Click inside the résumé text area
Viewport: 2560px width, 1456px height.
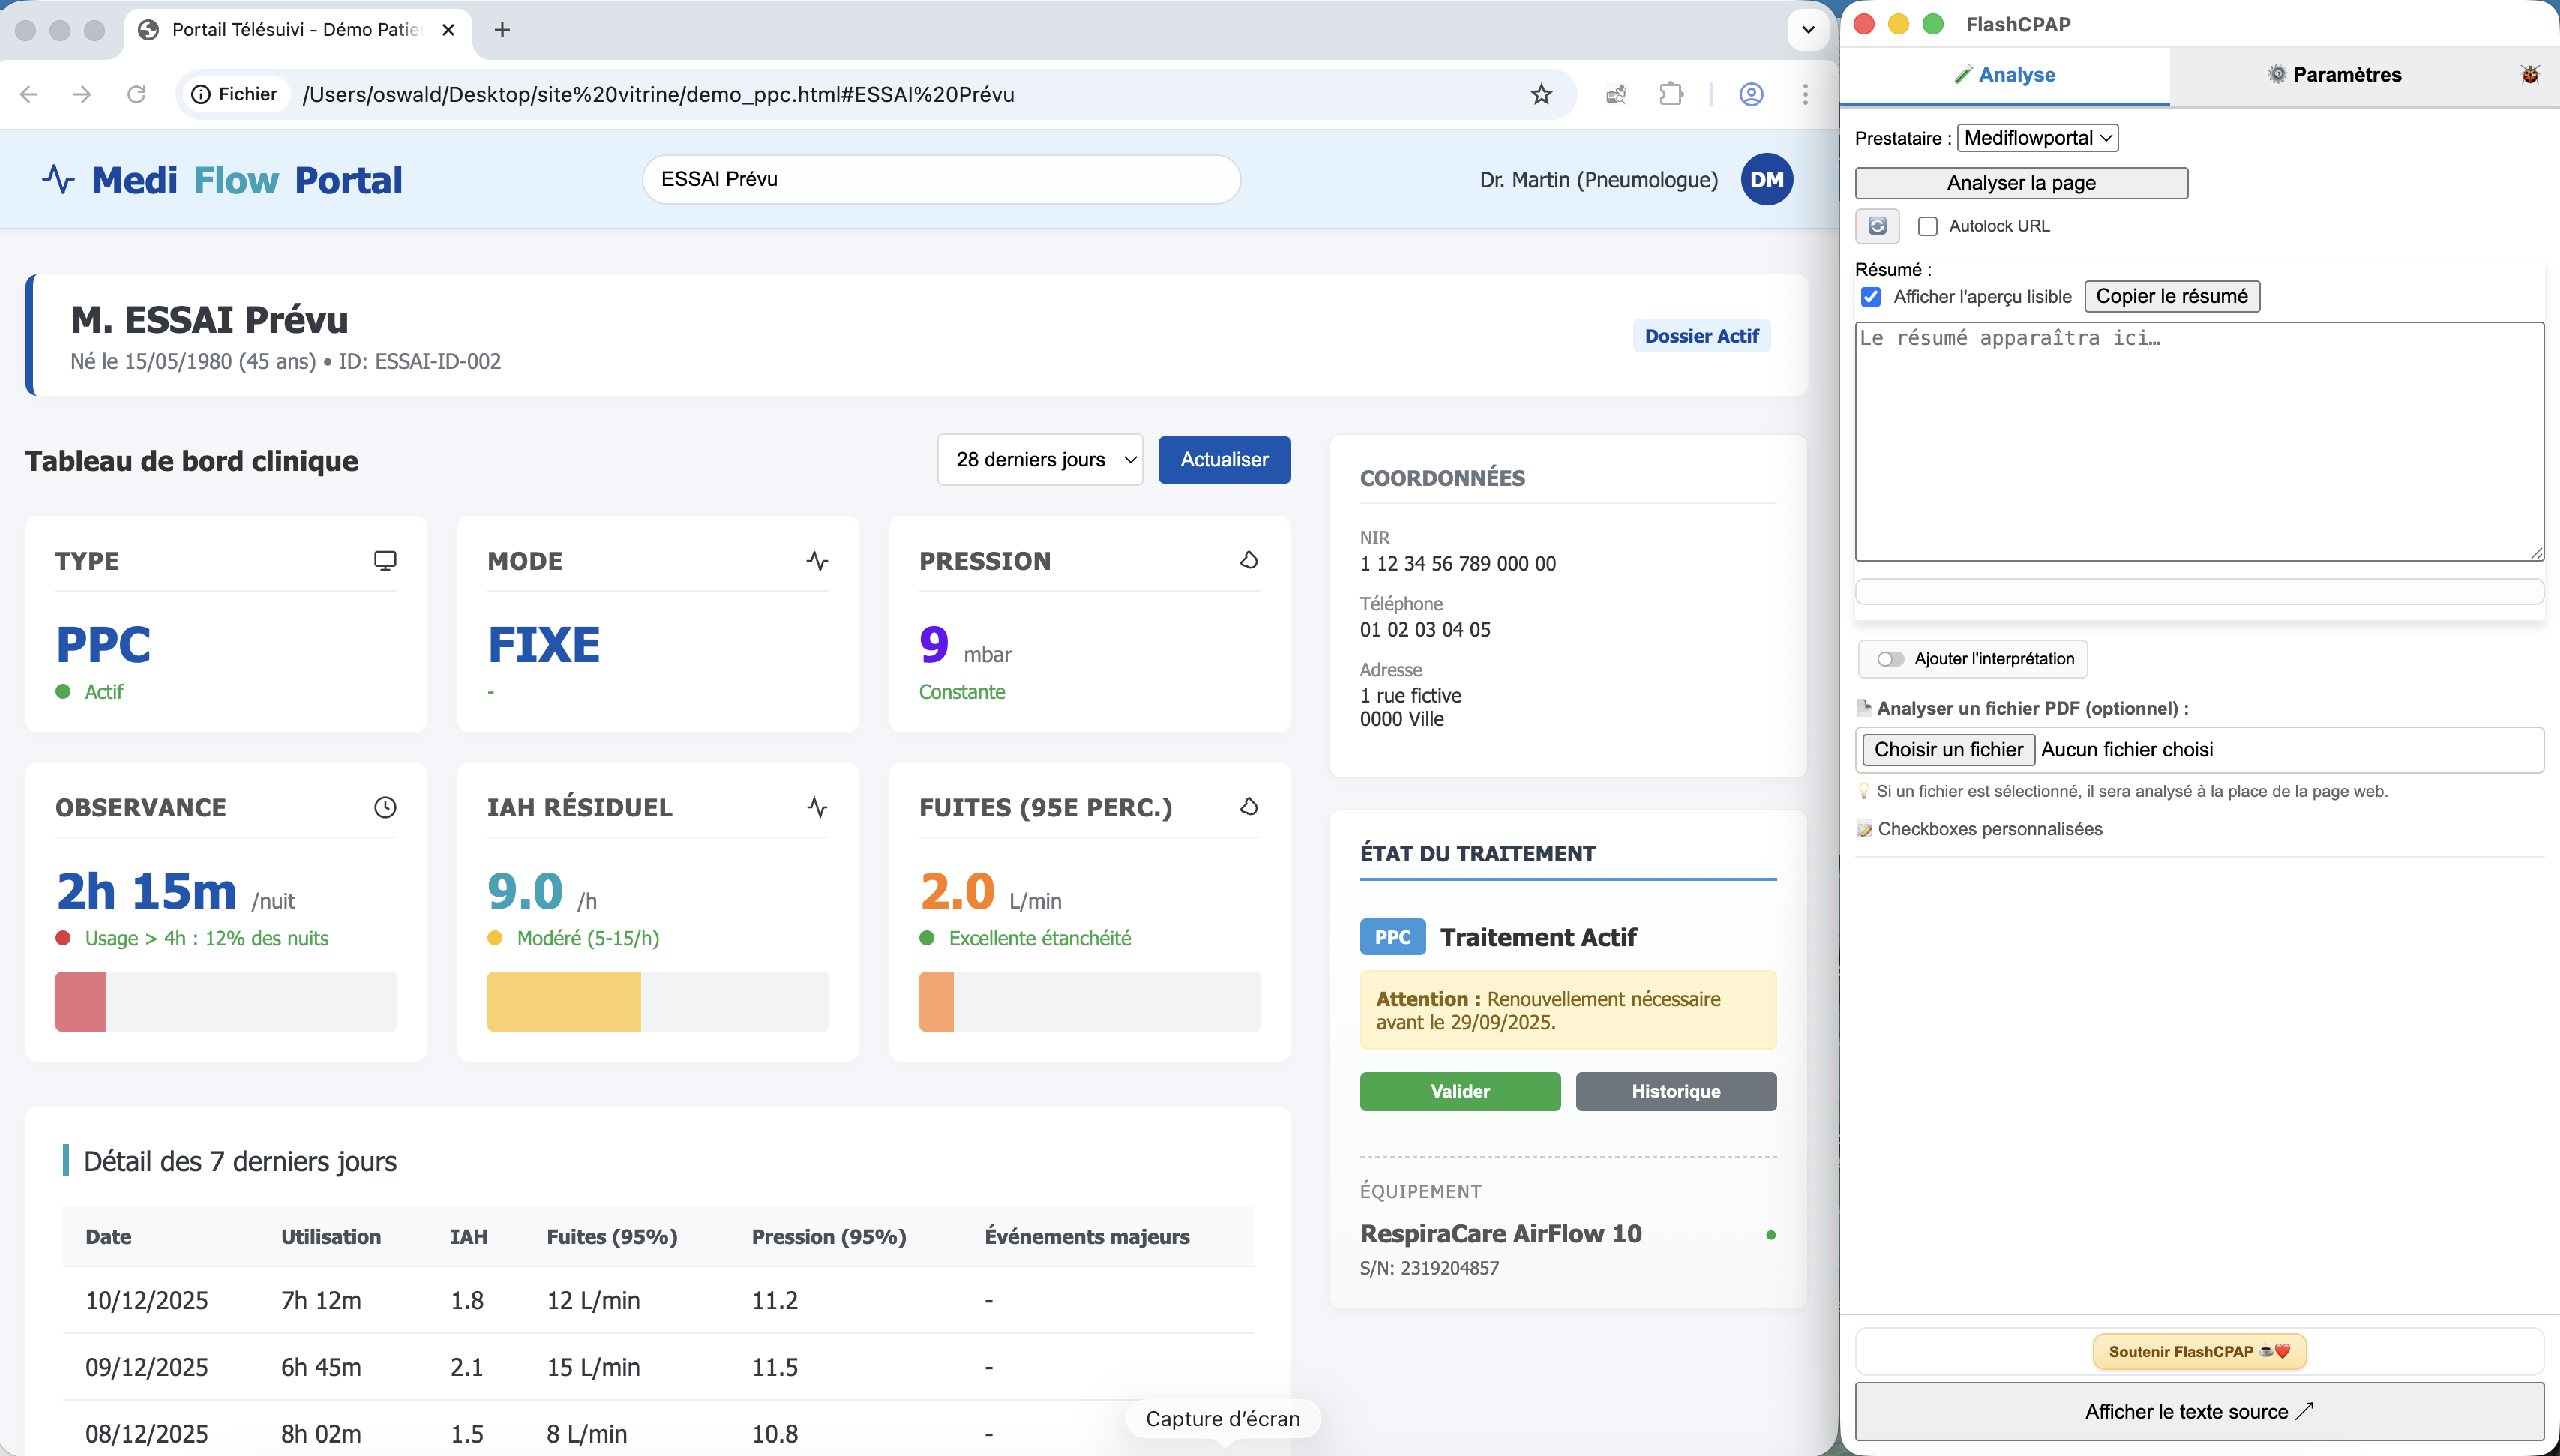point(2198,440)
